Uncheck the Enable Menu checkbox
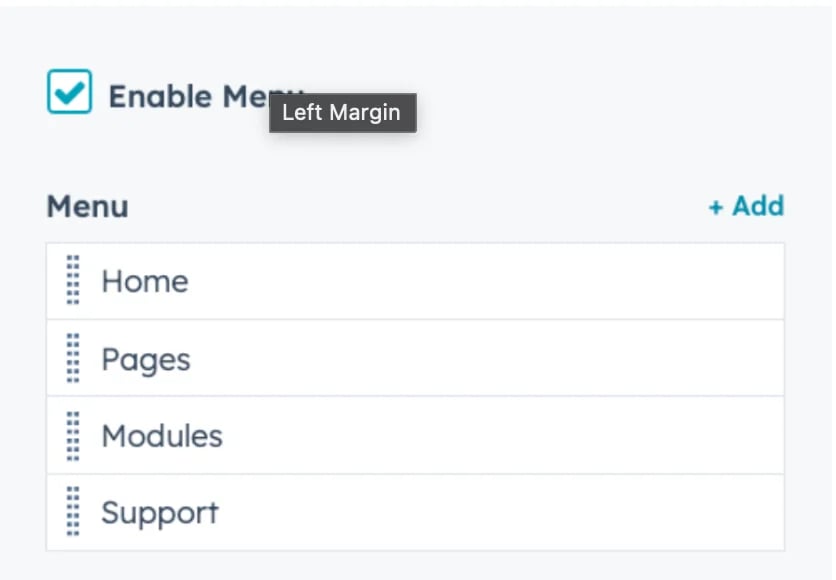Image resolution: width=836 pixels, height=580 pixels. tap(70, 92)
